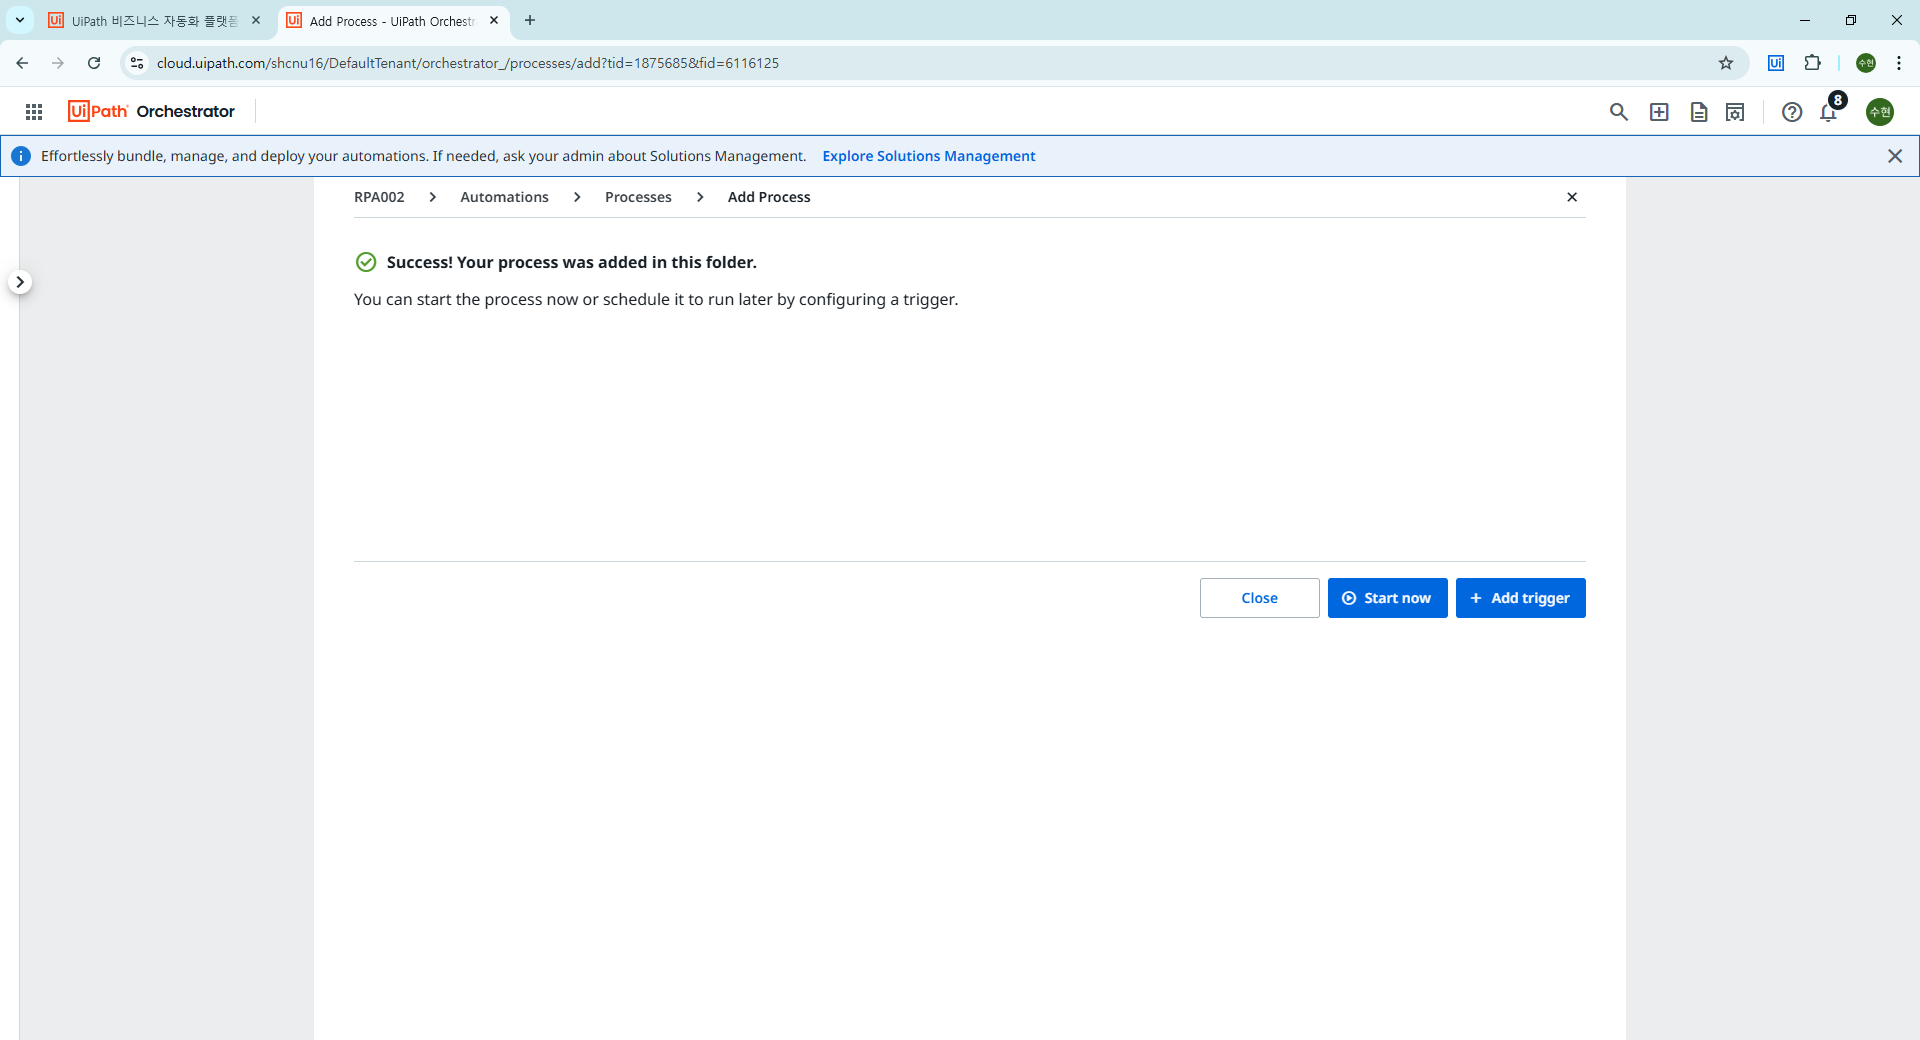This screenshot has width=1920, height=1040.
Task: Open the resource center window icon
Action: 1735,112
